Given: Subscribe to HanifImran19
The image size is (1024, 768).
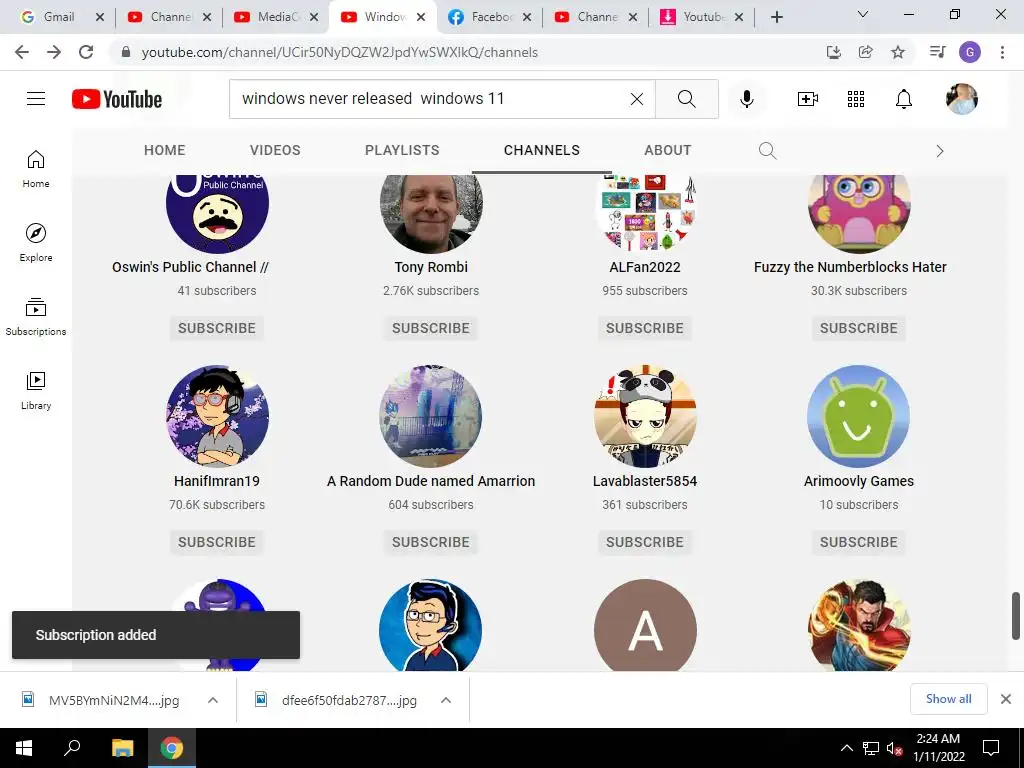Looking at the screenshot, I should (217, 542).
